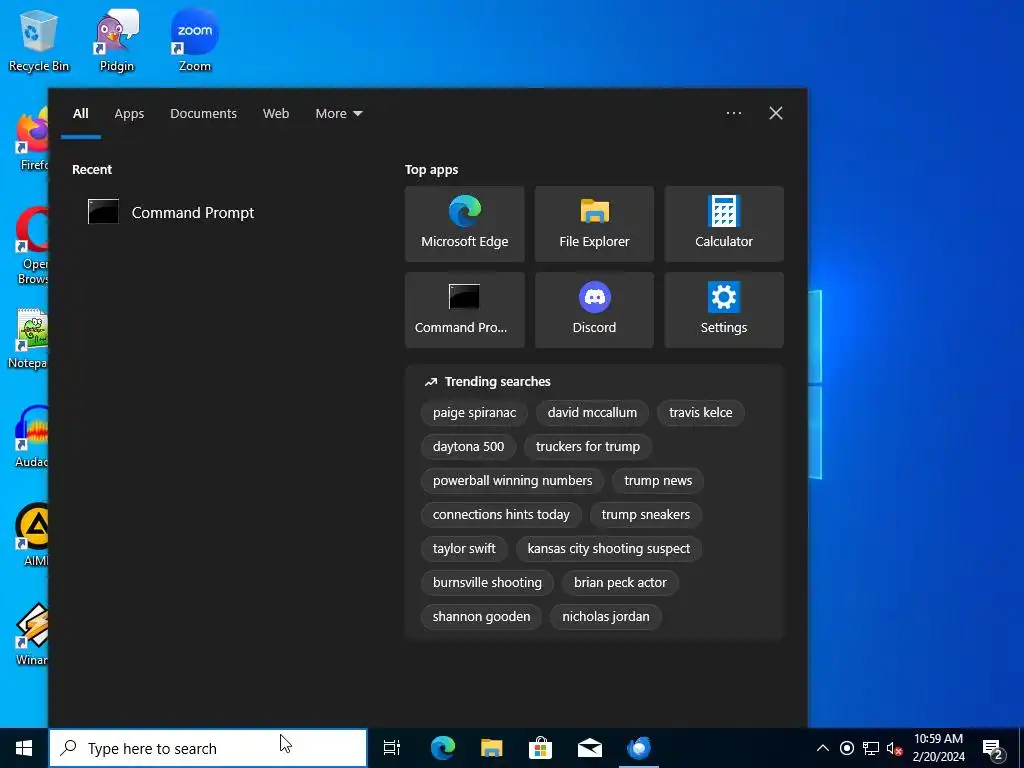This screenshot has height=768, width=1024.
Task: Open Edge from the taskbar
Action: coord(443,748)
